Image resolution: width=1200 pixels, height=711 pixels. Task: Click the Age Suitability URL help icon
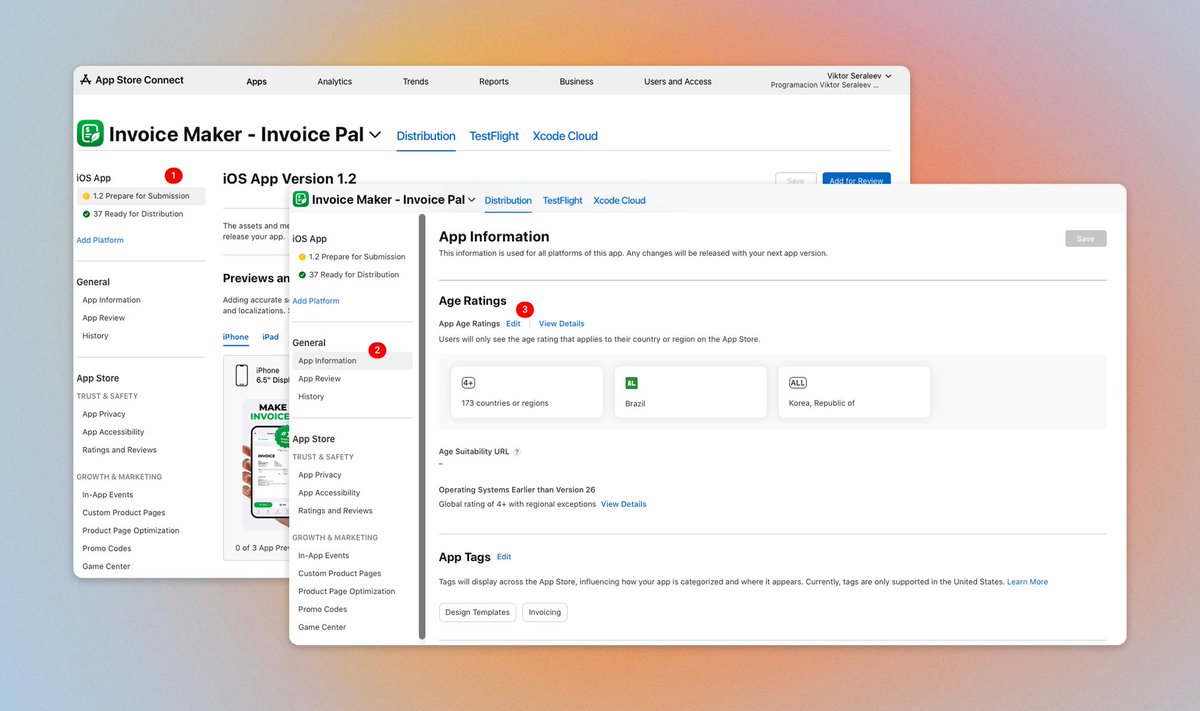(517, 452)
